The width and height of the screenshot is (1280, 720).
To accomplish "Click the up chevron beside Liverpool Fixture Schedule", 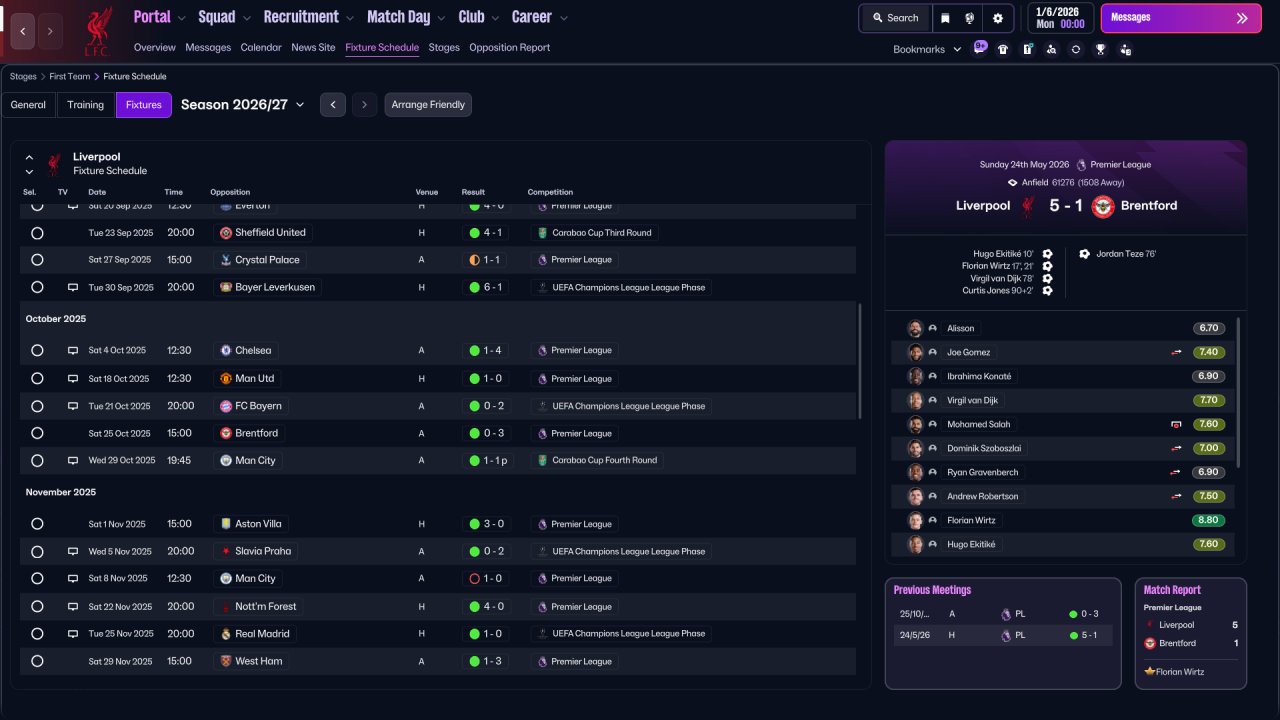I will pos(29,157).
